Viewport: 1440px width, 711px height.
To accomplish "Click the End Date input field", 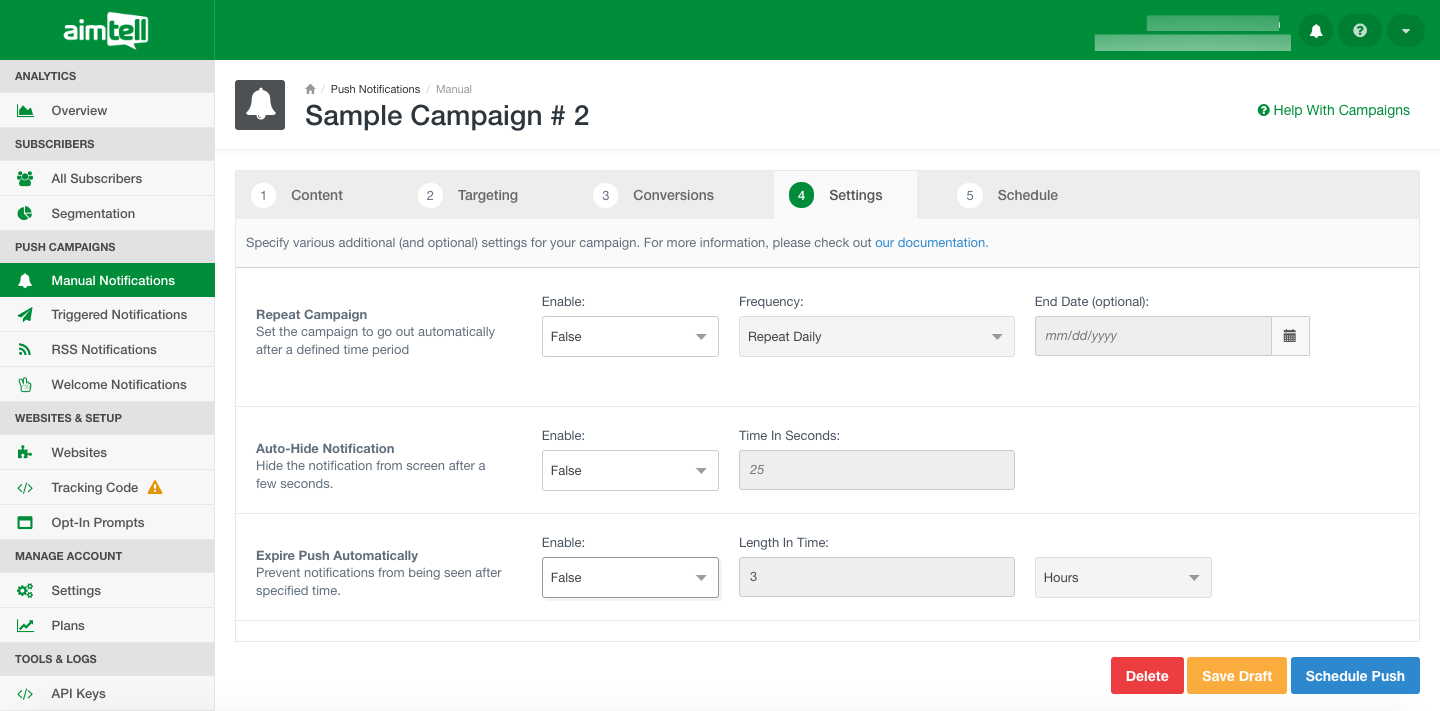I will (1153, 337).
